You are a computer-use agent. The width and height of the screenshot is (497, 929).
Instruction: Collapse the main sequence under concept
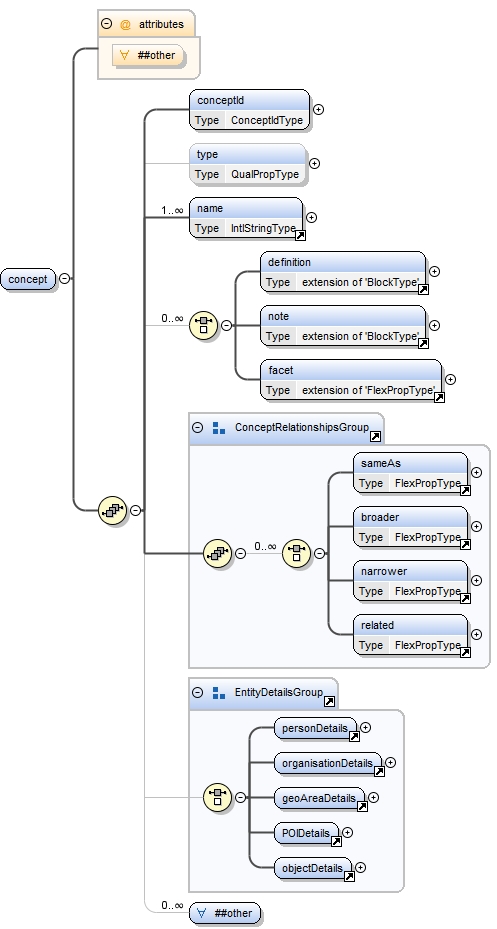click(136, 510)
